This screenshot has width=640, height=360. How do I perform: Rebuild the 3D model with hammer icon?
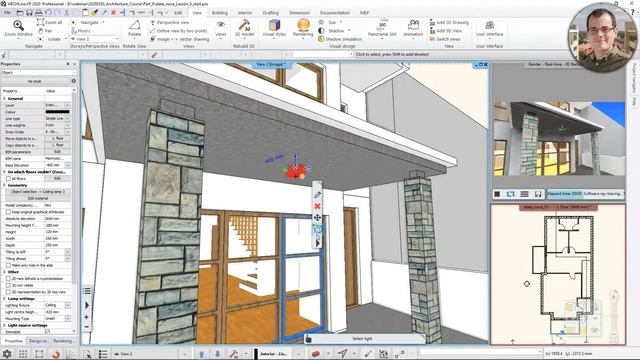click(x=244, y=25)
